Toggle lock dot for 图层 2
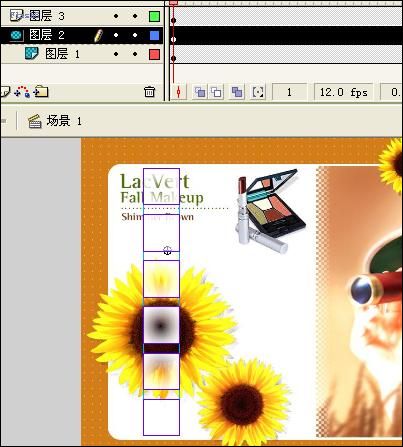403x447 pixels. click(135, 35)
